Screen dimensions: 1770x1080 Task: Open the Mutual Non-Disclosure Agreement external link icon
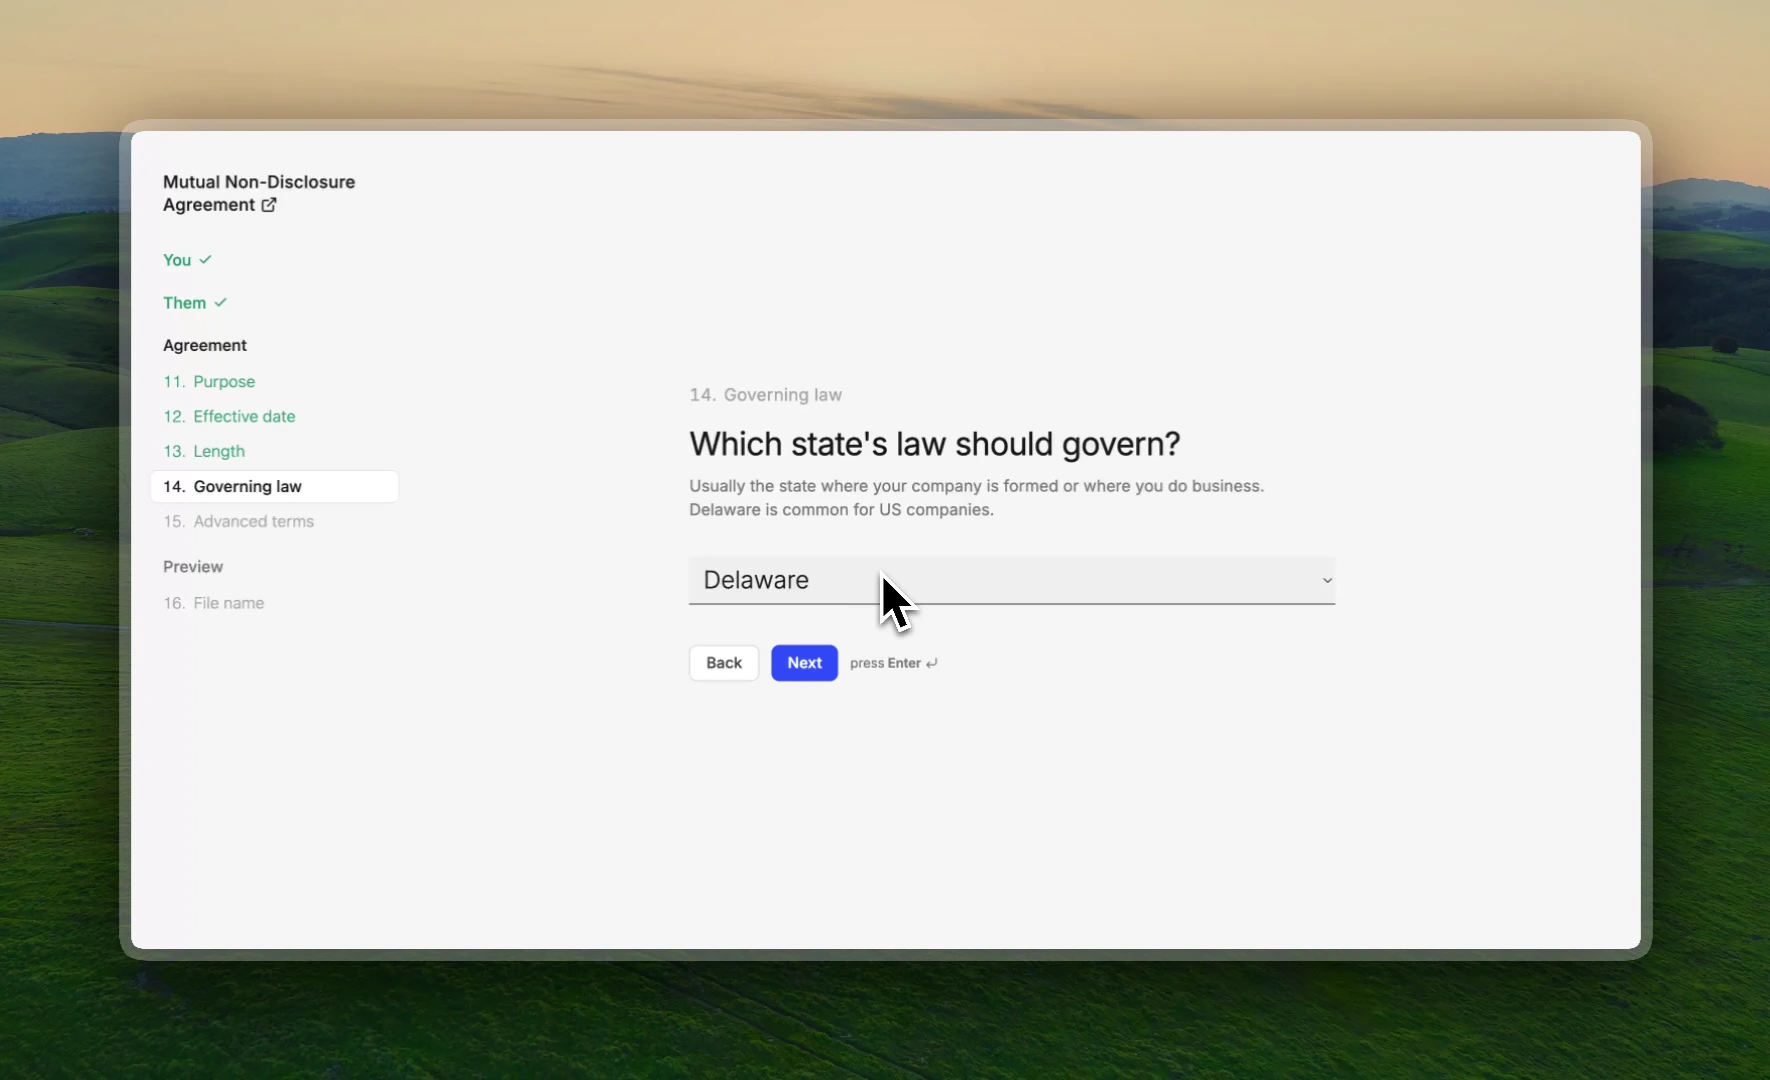[269, 205]
